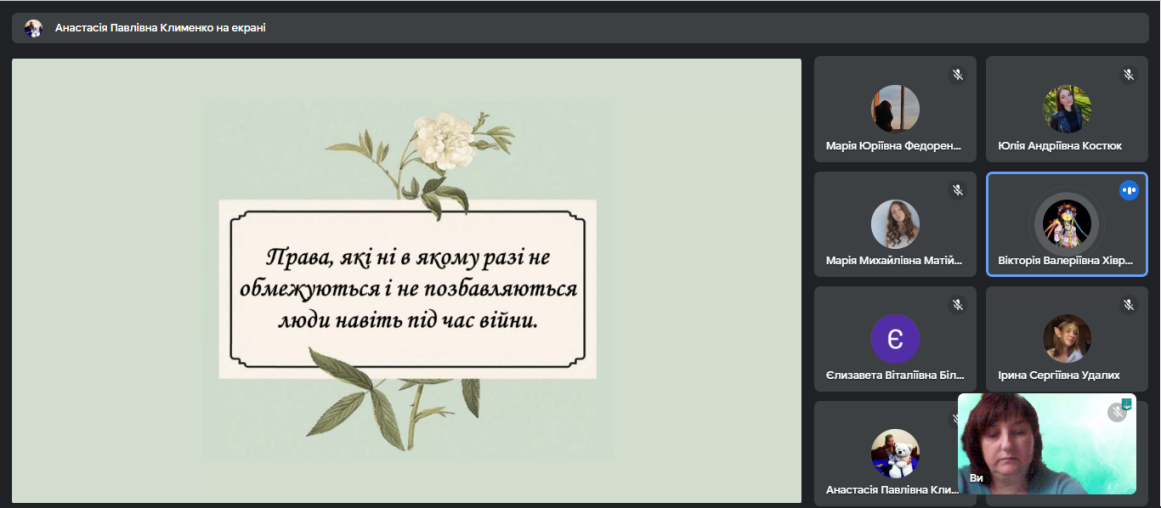Click Анастасія Павлівна's avatar with the teddy bear
The image size is (1161, 508).
pyautogui.click(x=895, y=453)
